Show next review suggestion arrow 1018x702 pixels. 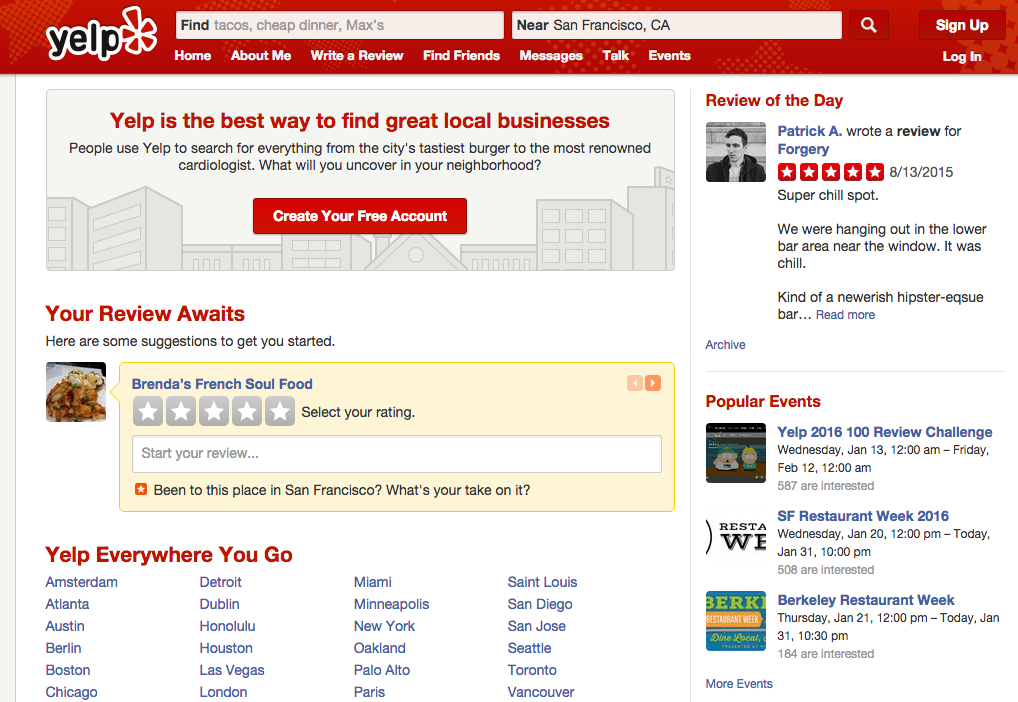click(653, 383)
